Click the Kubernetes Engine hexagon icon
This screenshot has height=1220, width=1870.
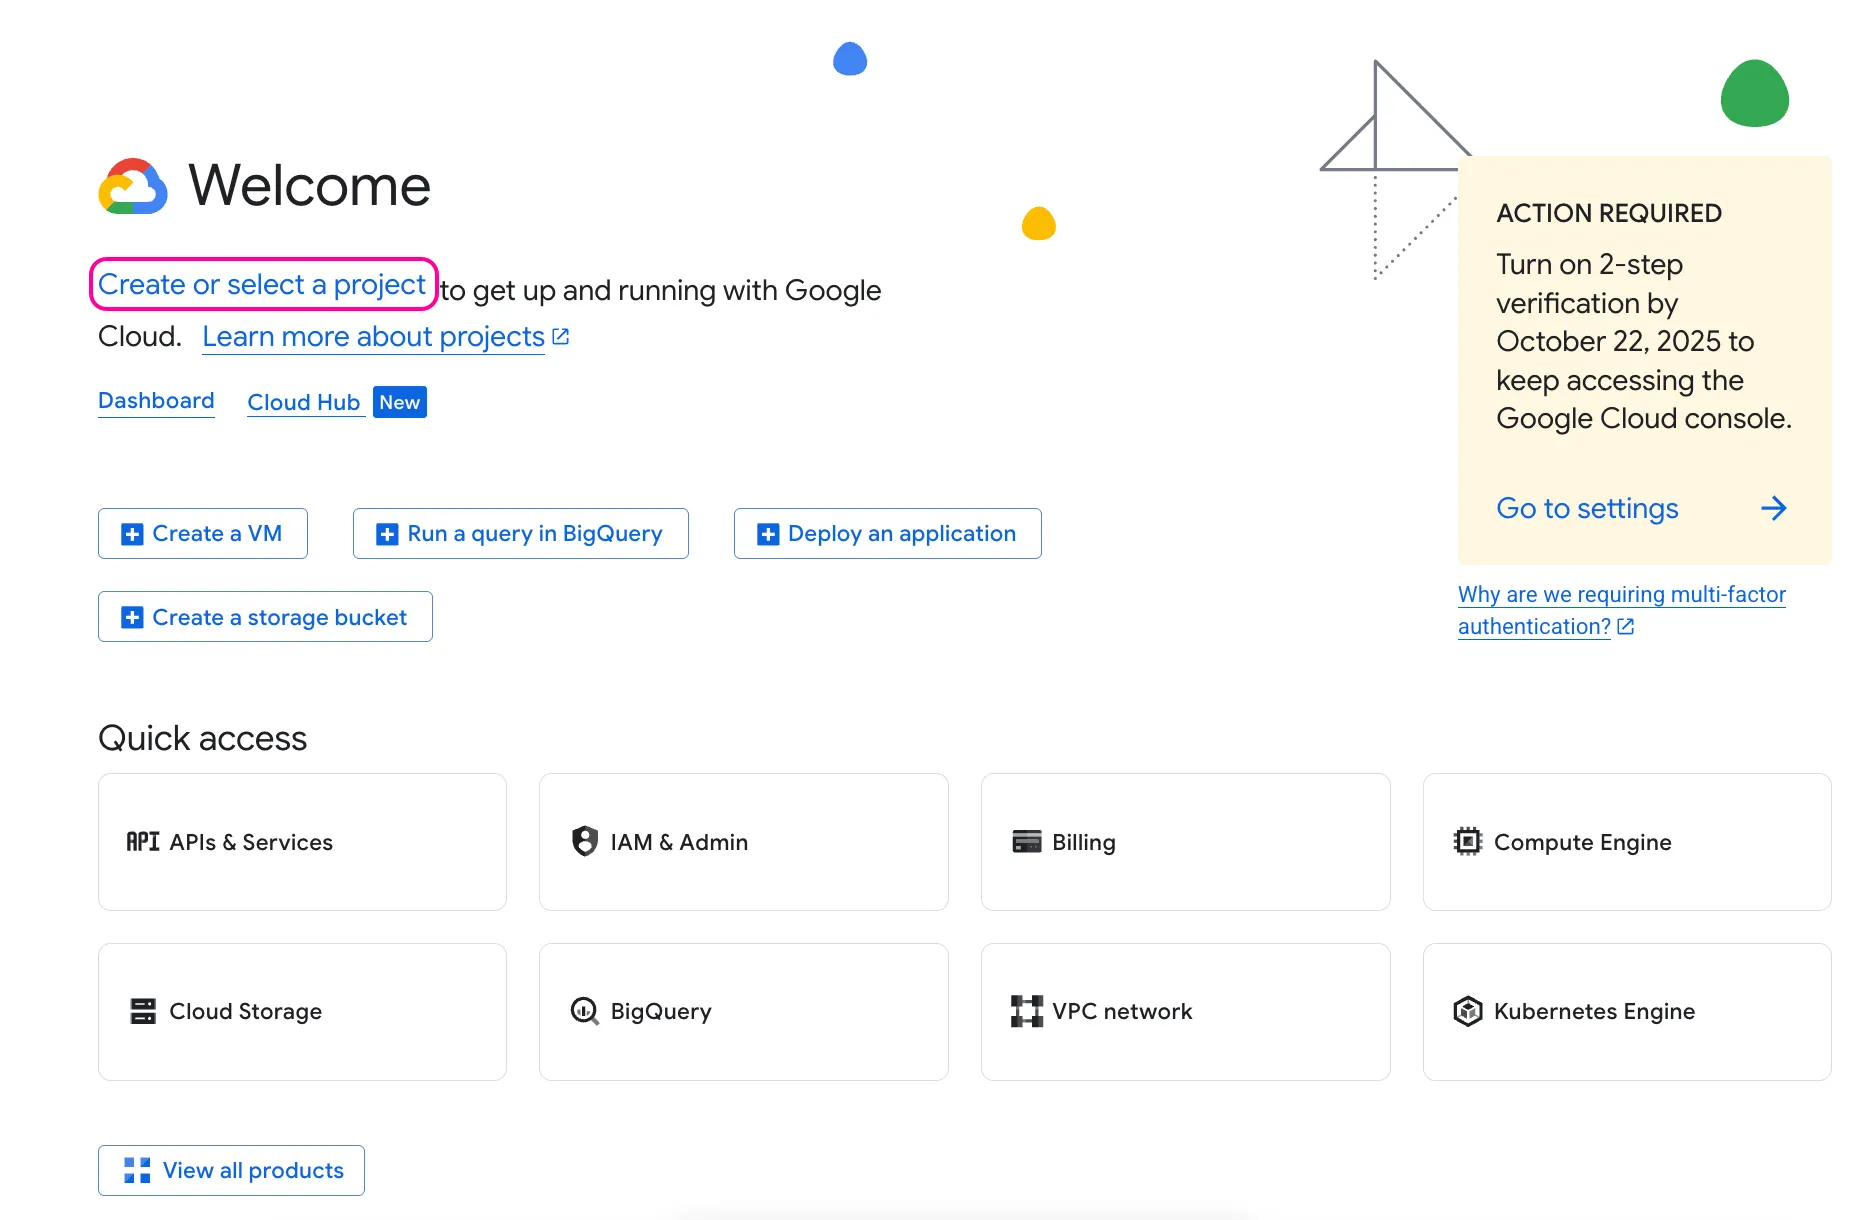[x=1468, y=1011]
